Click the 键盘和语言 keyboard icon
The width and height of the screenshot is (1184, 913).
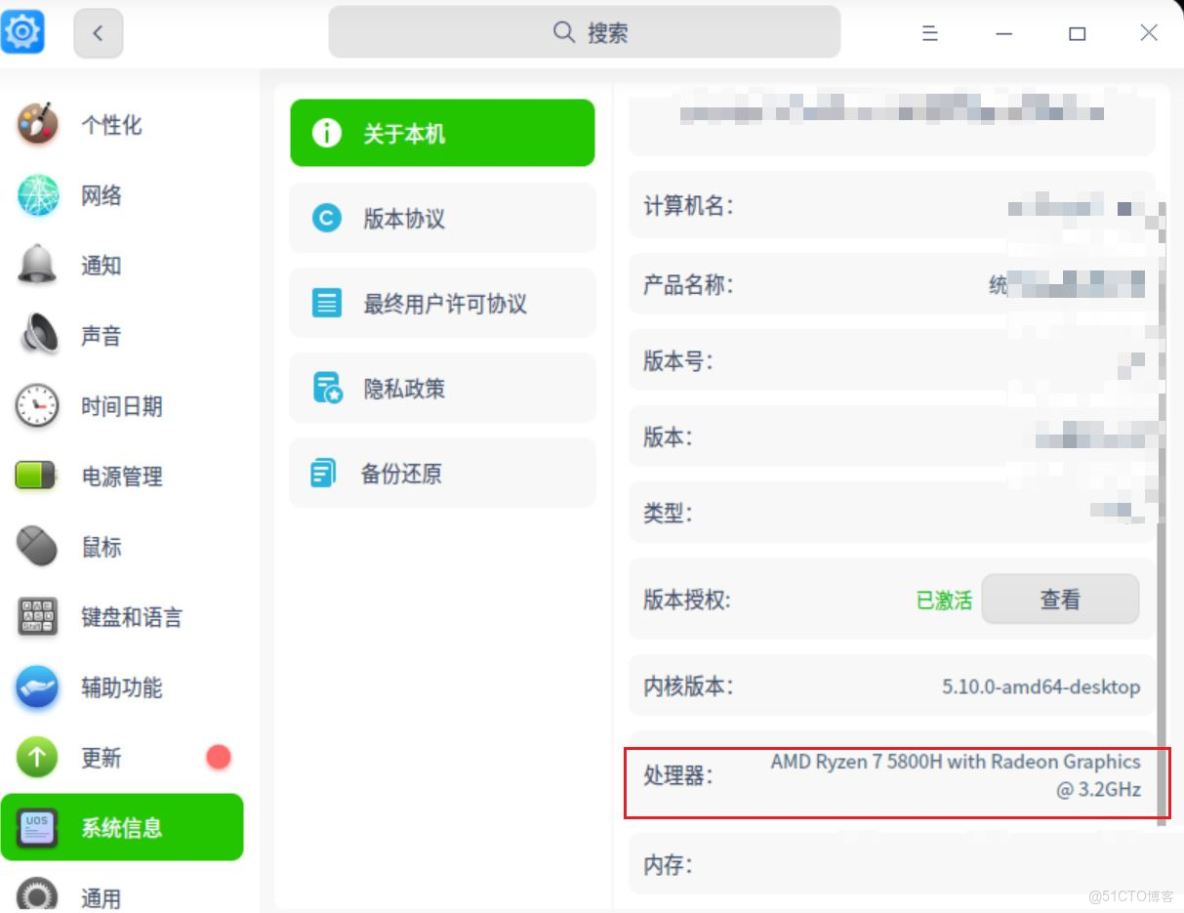[37, 618]
